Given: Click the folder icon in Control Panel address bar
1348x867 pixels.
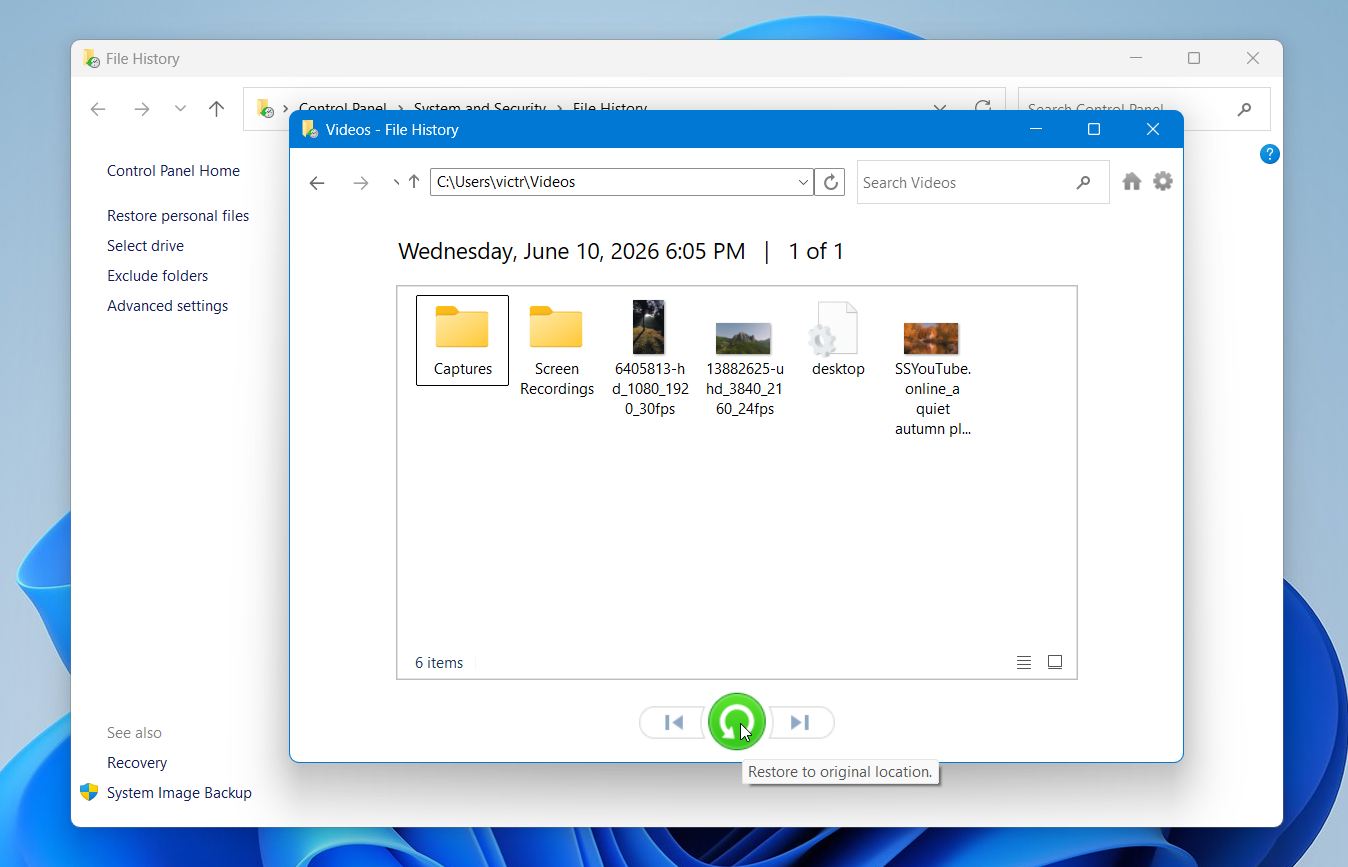Looking at the screenshot, I should point(265,108).
